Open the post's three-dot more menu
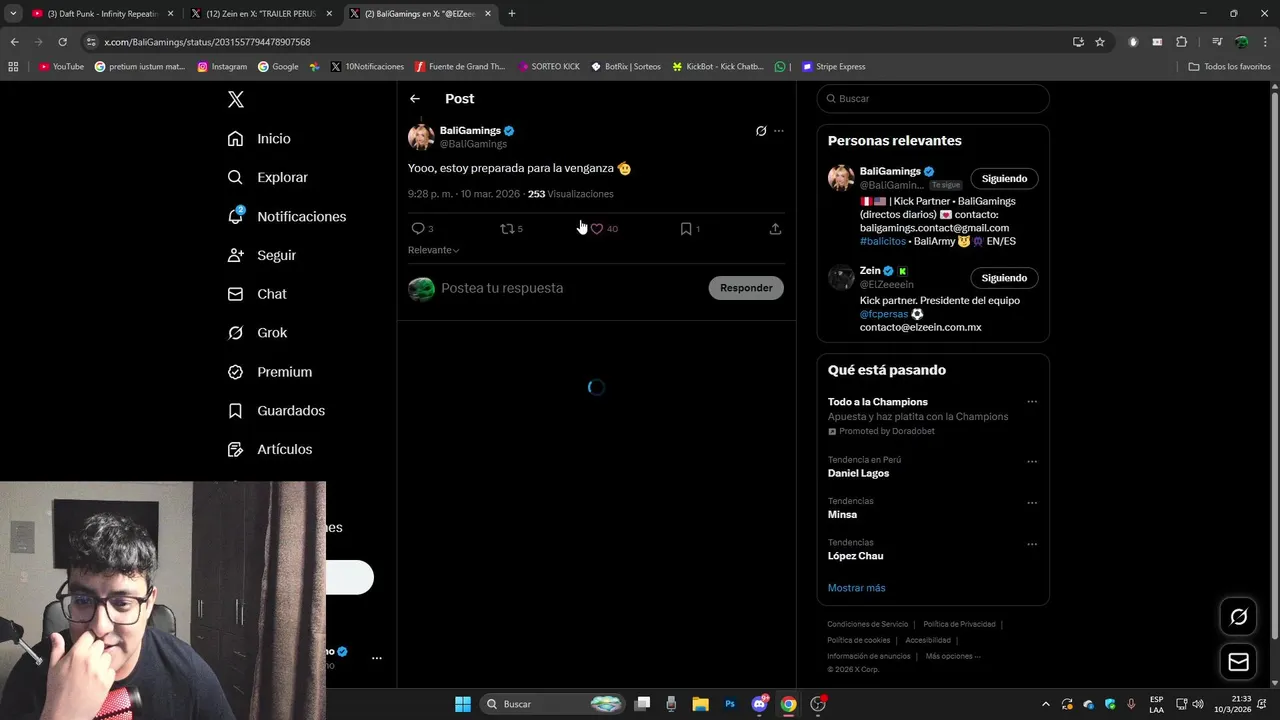Image resolution: width=1280 pixels, height=720 pixels. tap(779, 131)
